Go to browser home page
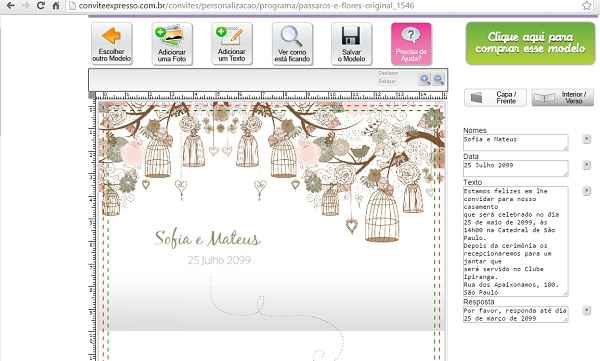The height and width of the screenshot is (361, 600). 56,5
